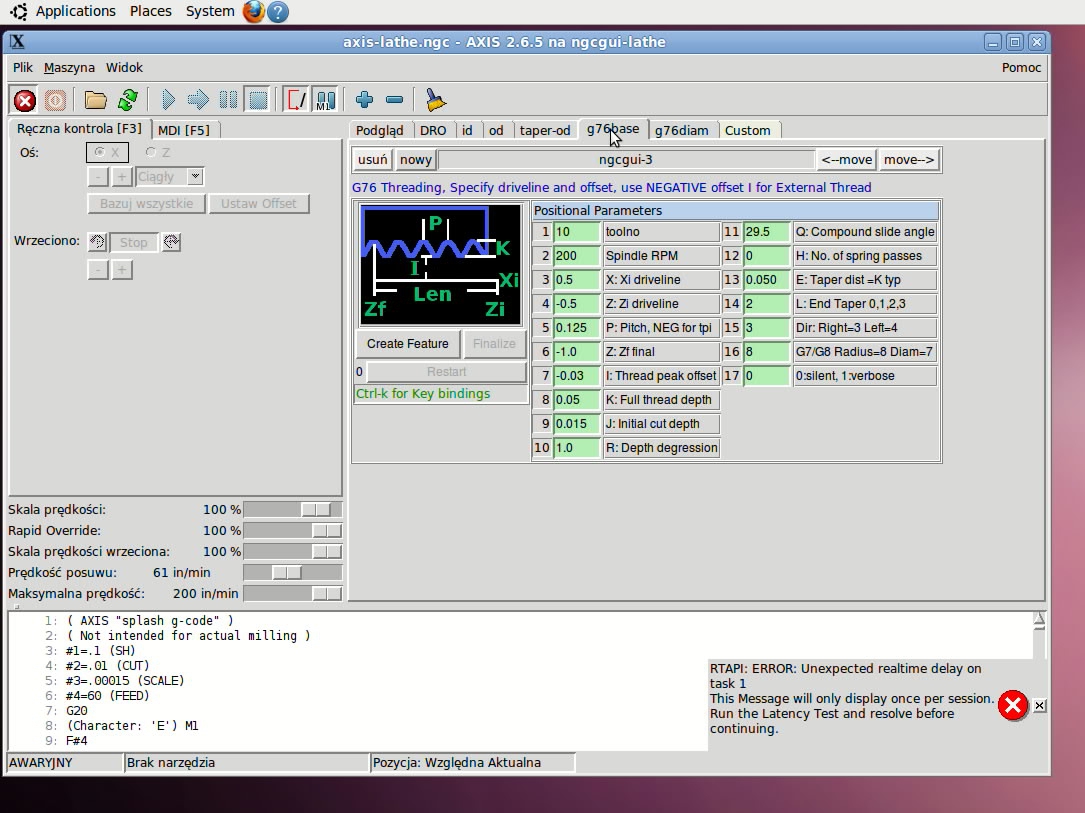The image size is (1085, 813).
Task: Zoom in with blue plus icon
Action: click(364, 100)
